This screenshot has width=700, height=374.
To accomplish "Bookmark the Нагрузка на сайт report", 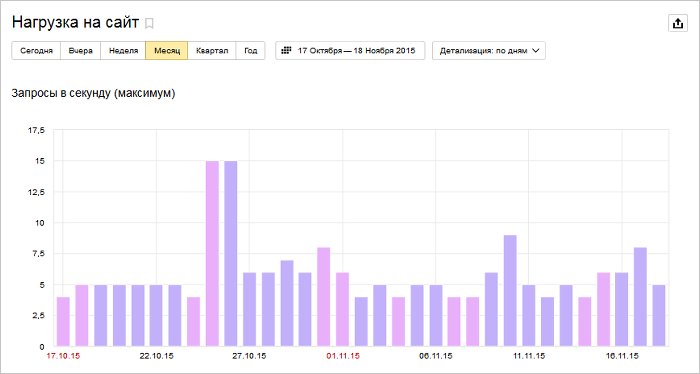I will [150, 24].
